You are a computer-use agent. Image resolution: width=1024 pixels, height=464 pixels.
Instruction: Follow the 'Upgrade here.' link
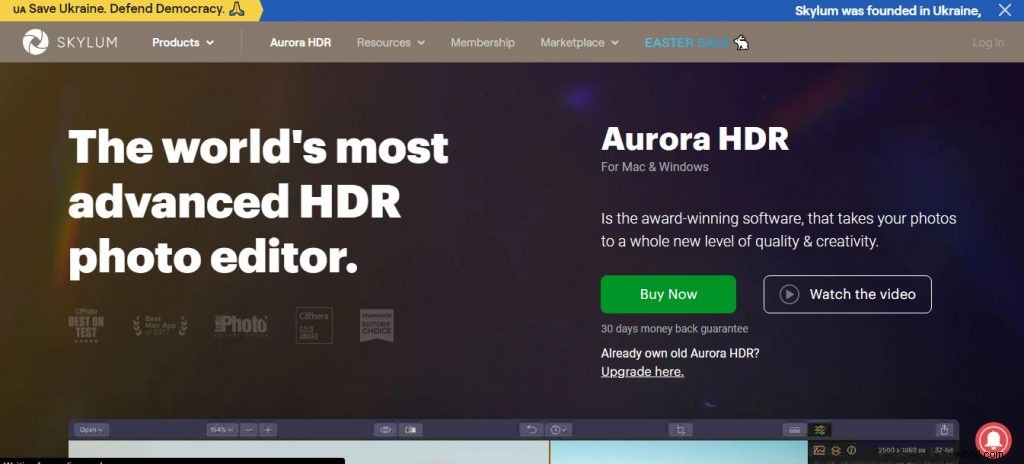(x=642, y=372)
